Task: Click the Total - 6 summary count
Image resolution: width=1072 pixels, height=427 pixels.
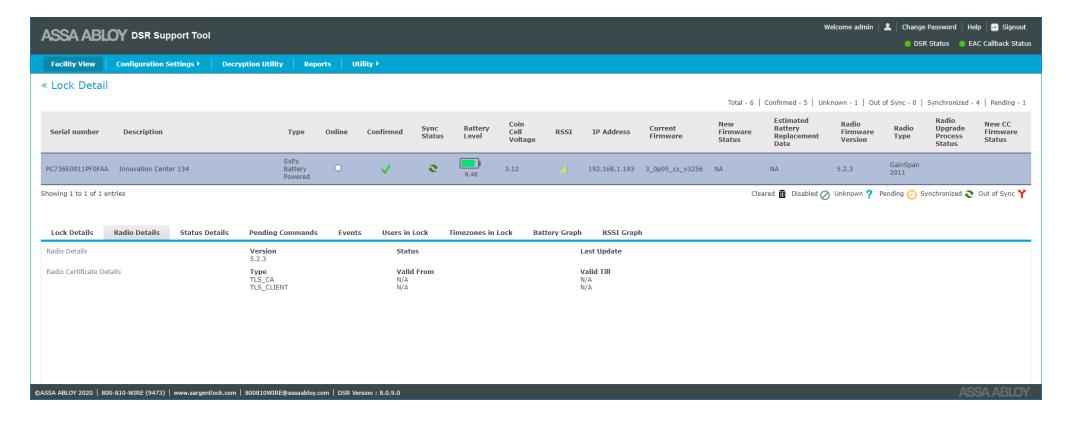Action: [740, 102]
